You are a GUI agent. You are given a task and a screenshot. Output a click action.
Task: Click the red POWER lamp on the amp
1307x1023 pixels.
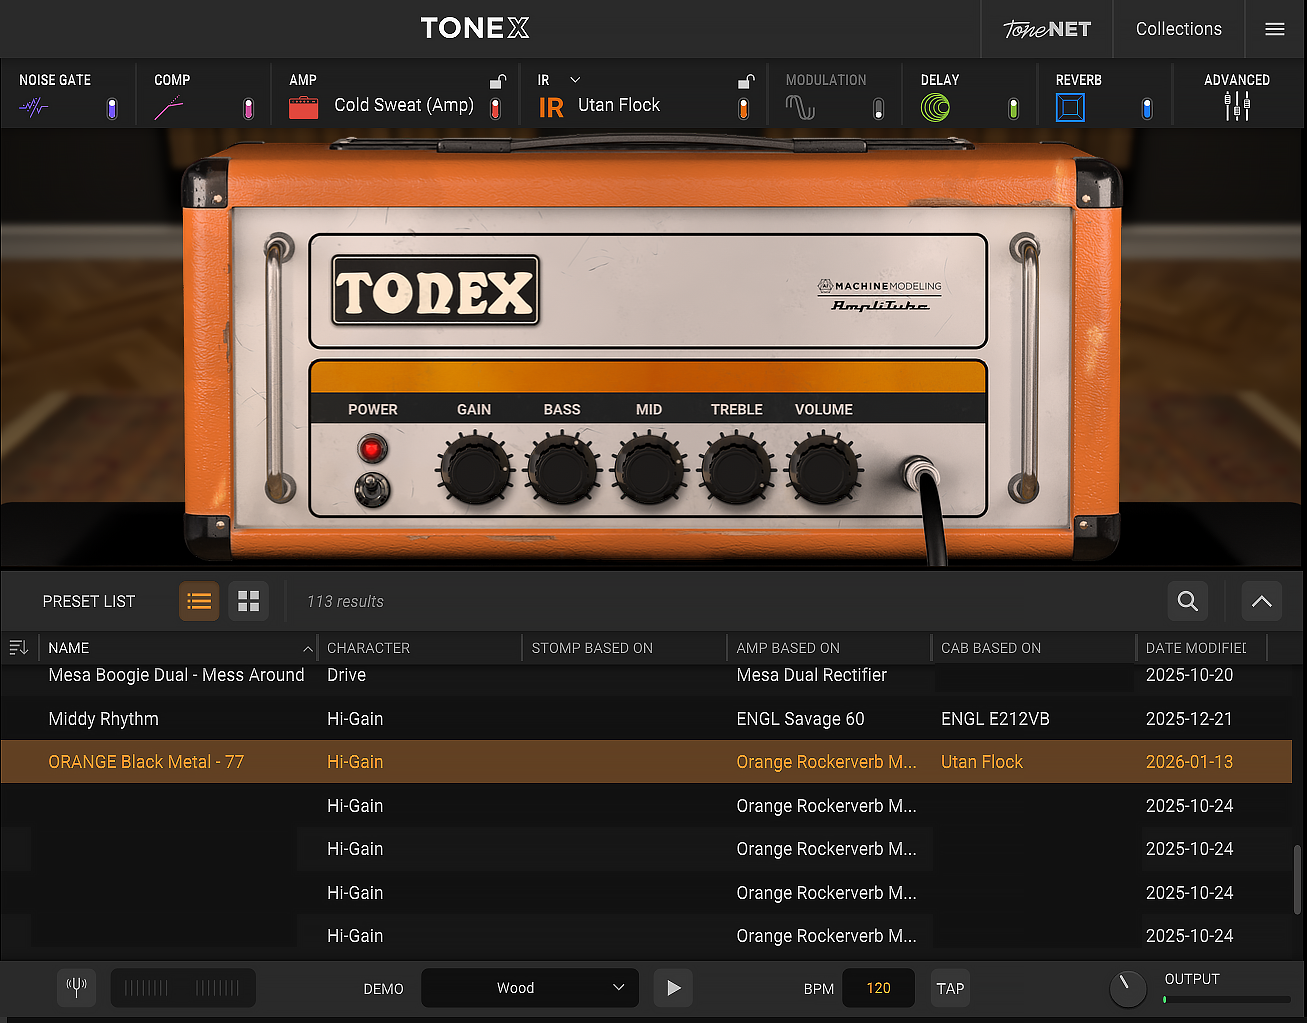[372, 449]
